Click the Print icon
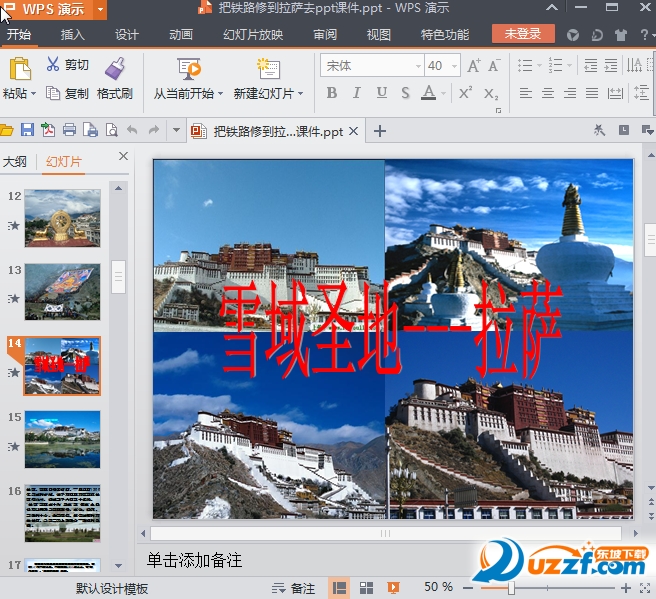 (x=69, y=130)
